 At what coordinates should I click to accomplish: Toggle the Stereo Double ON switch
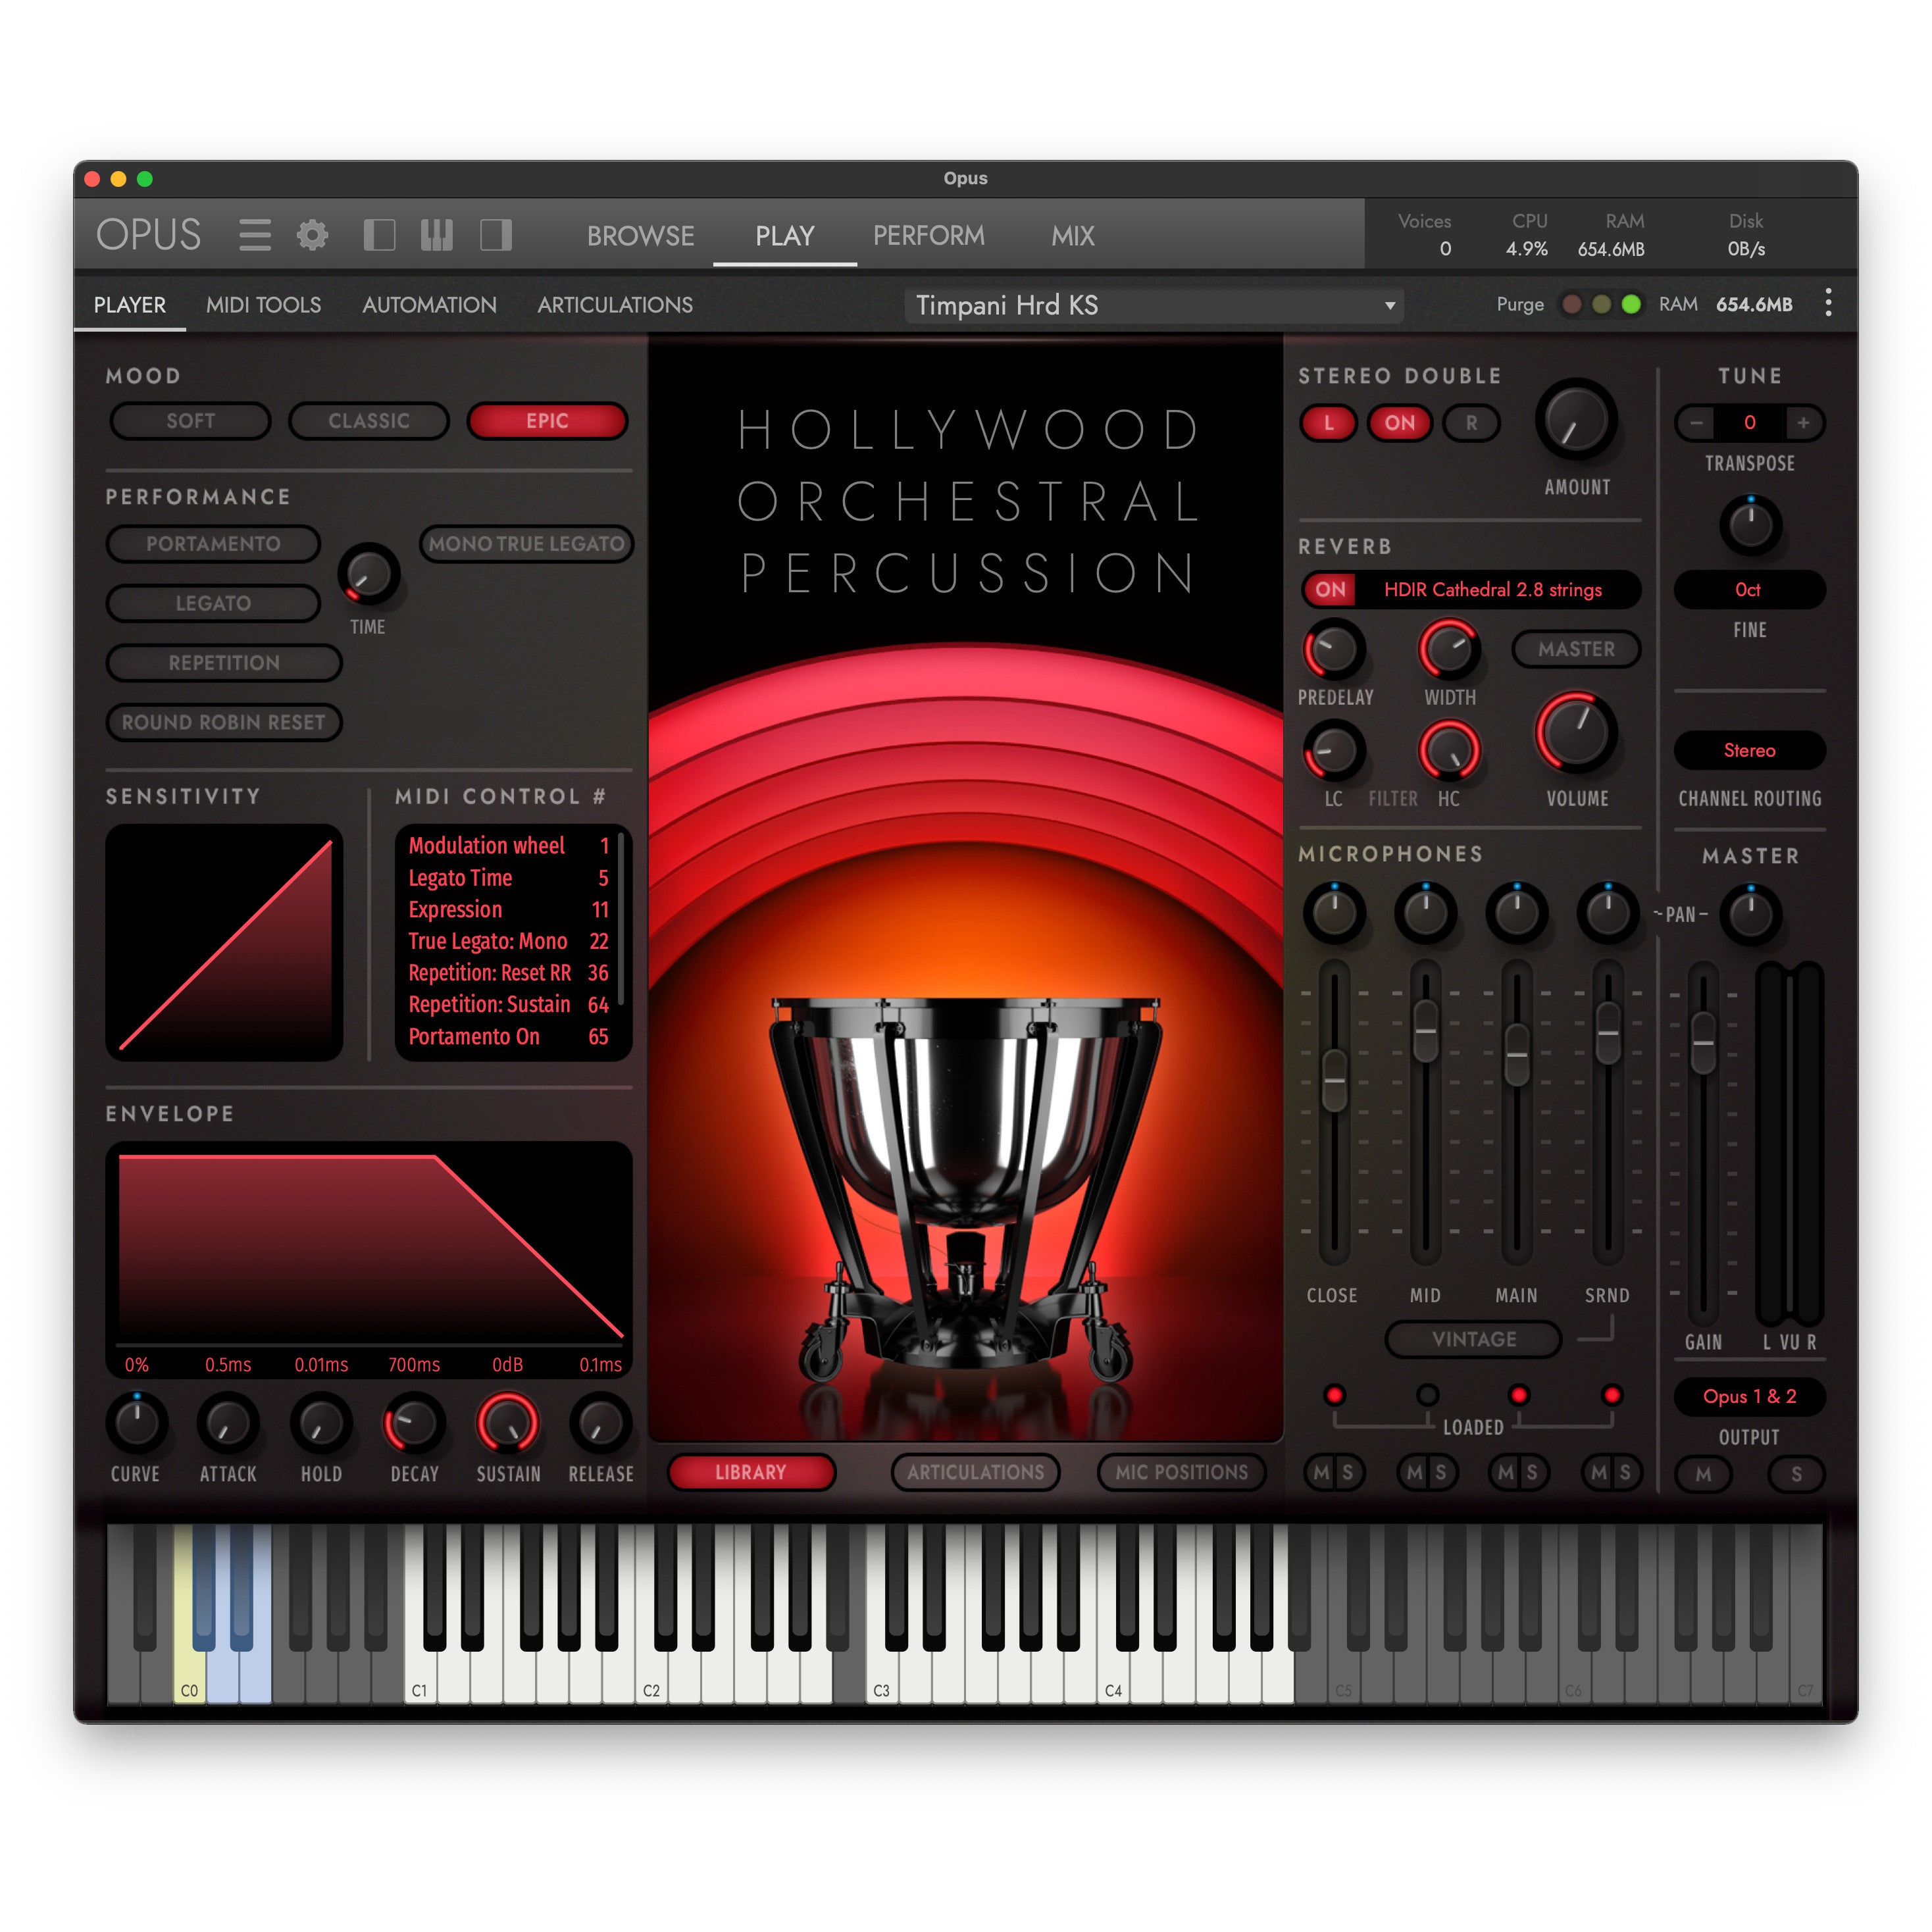1399,422
